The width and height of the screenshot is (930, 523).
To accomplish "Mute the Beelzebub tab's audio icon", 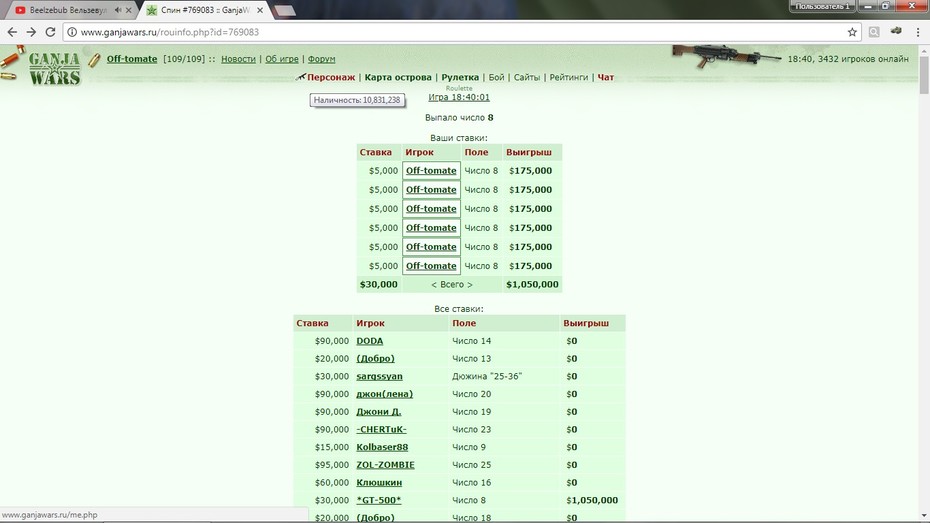I will click(117, 10).
